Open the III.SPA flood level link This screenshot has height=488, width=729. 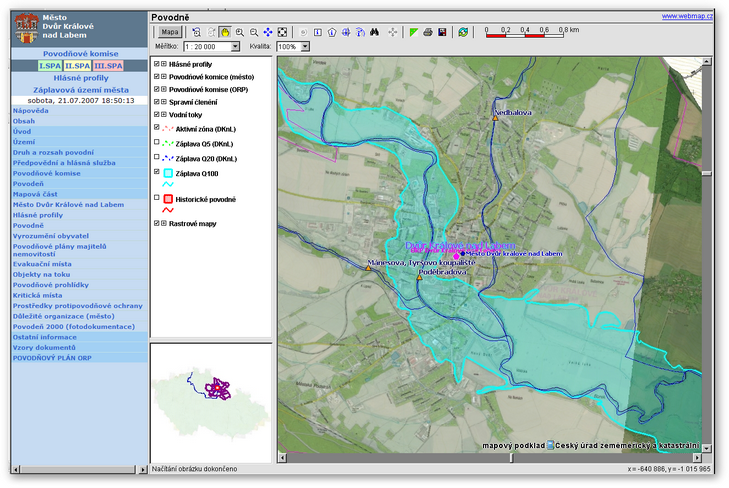coord(108,66)
